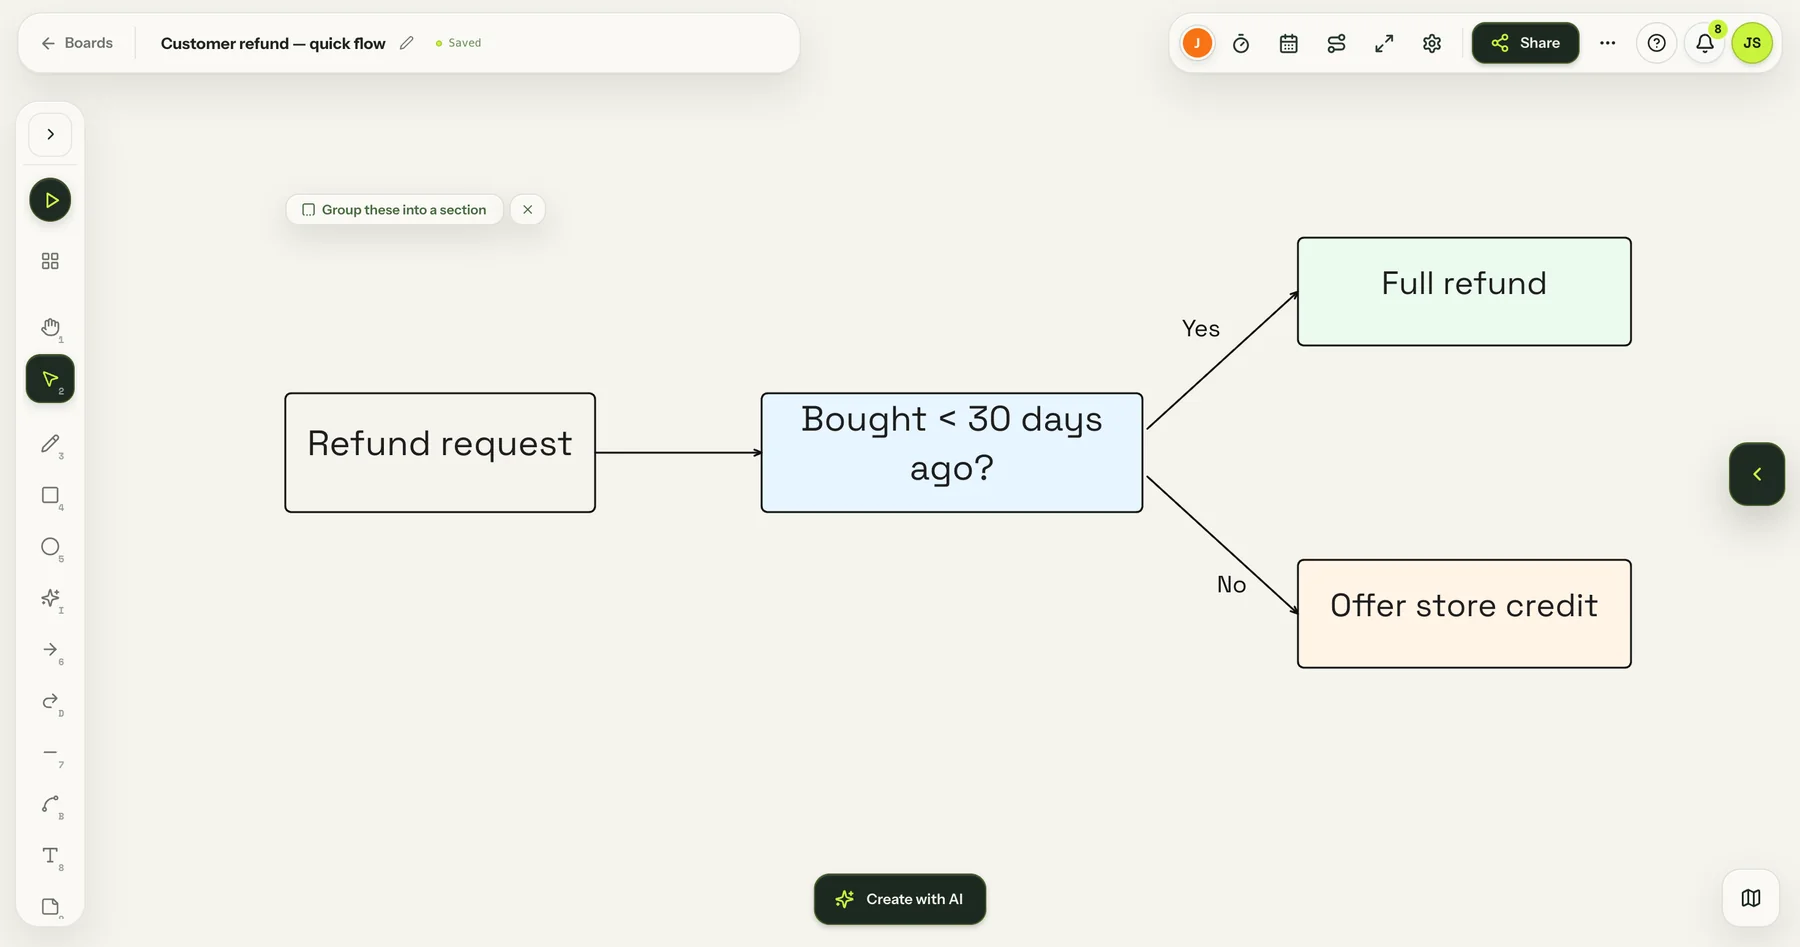Select the Hand pan tool

click(x=50, y=328)
